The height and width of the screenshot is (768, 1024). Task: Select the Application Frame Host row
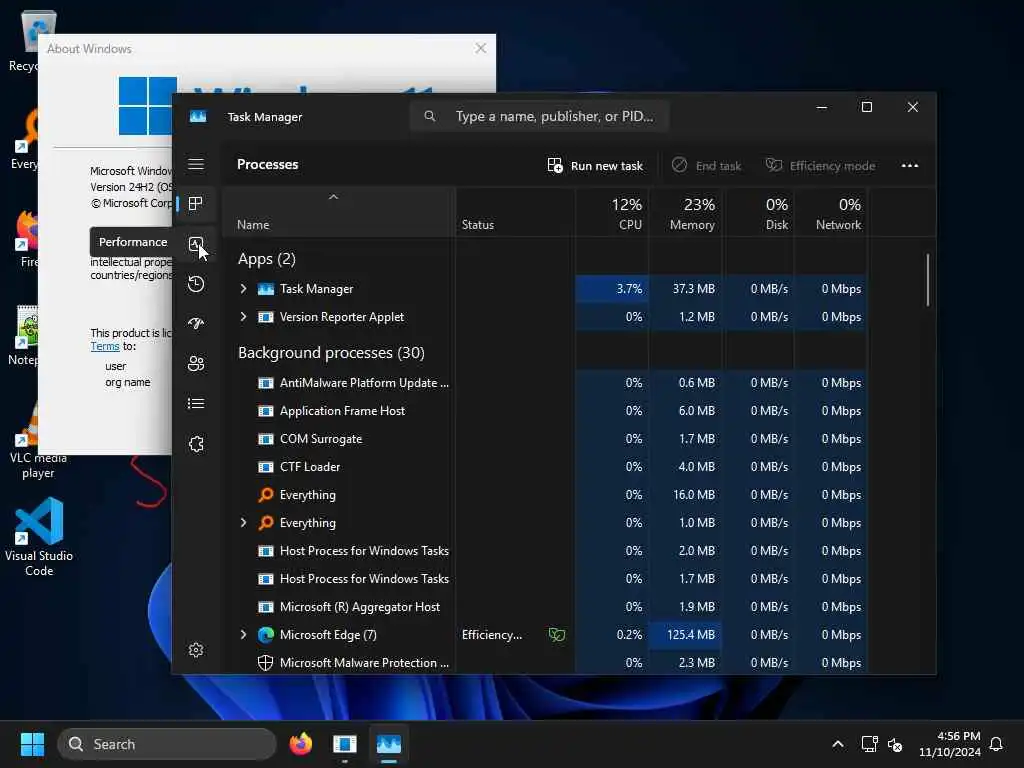point(545,411)
